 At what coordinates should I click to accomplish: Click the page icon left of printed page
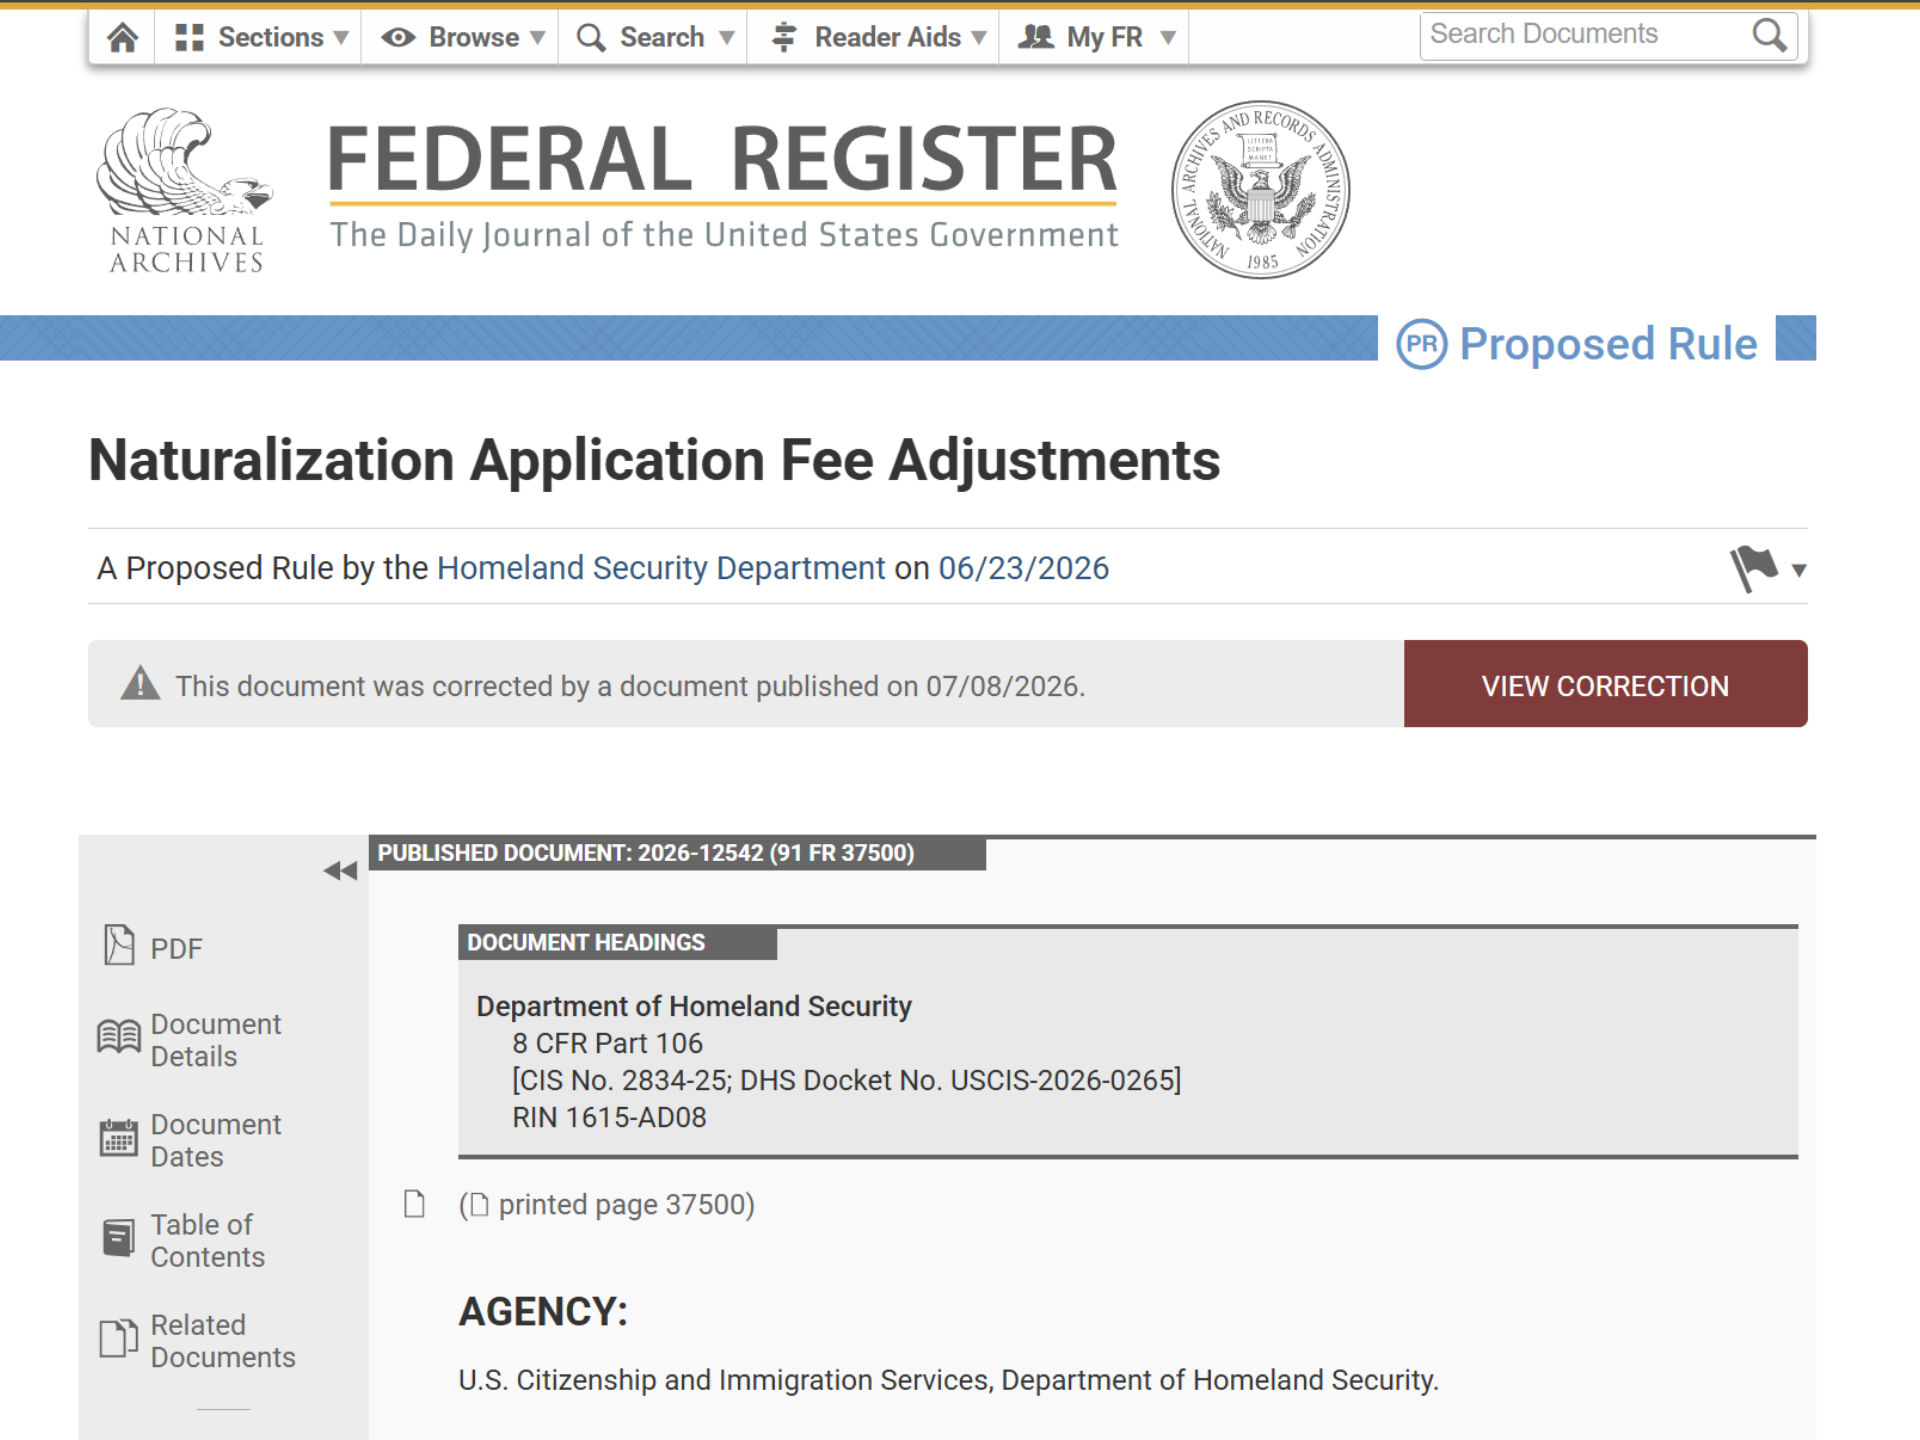414,1204
